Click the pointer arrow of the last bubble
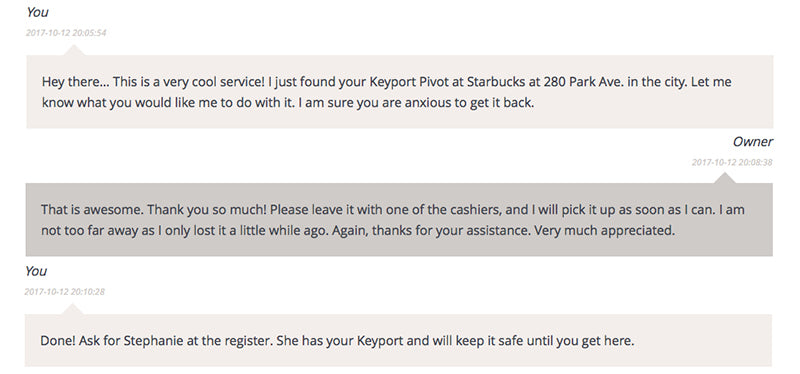 (x=72, y=309)
